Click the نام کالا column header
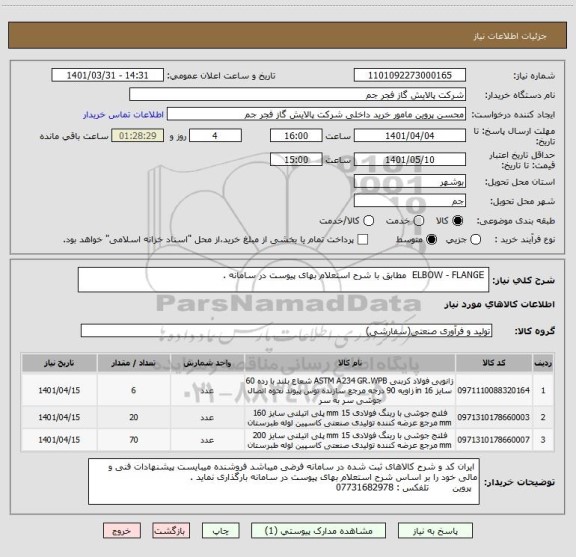Screen dimensions: 576x557 [350, 363]
